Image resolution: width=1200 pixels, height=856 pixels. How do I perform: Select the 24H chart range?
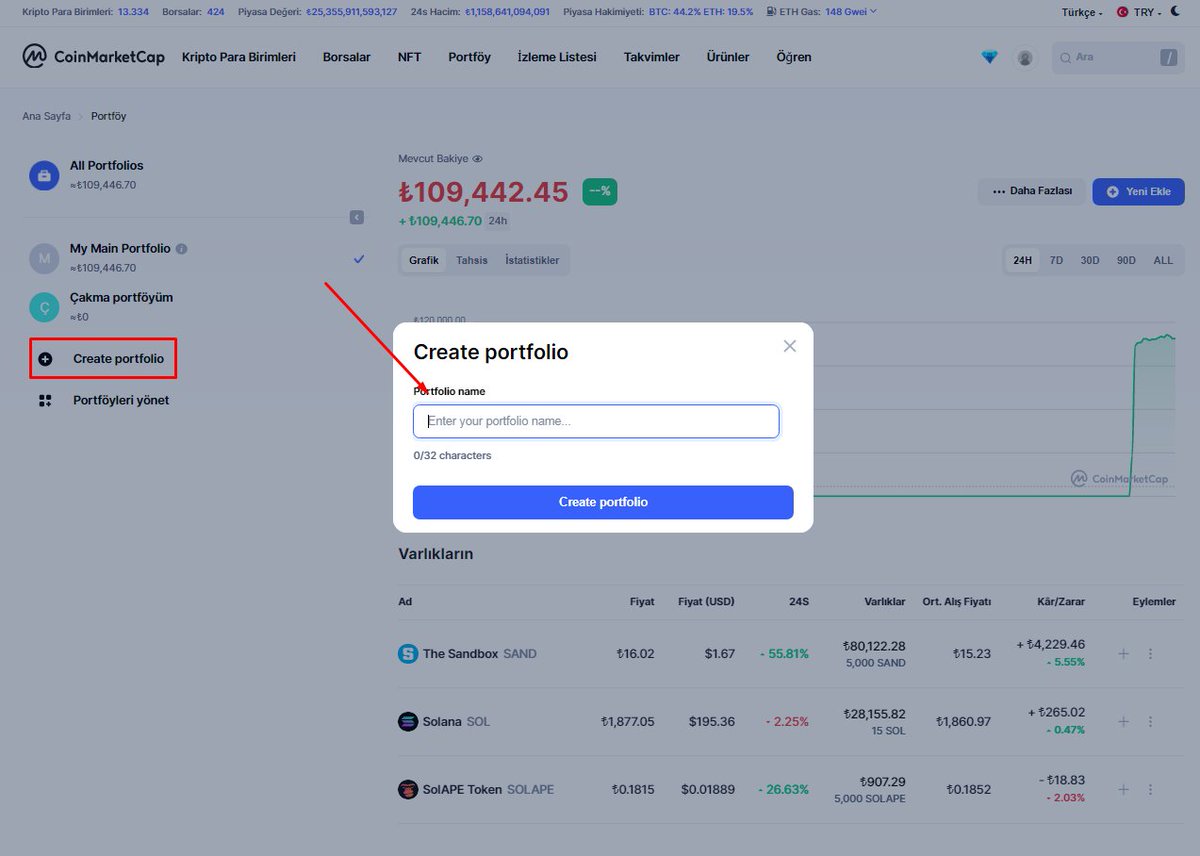click(x=1022, y=260)
